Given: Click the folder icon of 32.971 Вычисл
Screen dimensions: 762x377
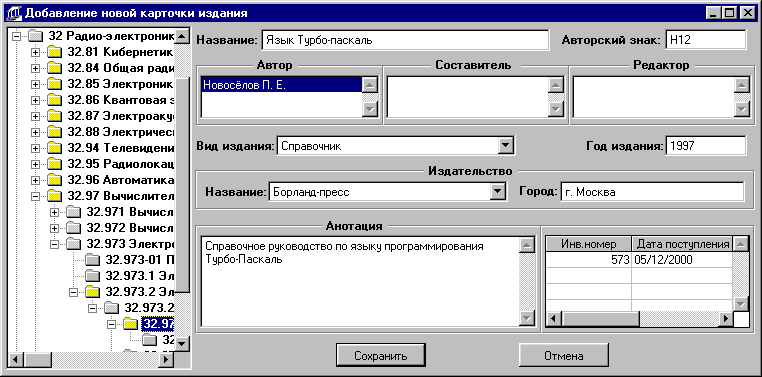Looking at the screenshot, I should (73, 212).
